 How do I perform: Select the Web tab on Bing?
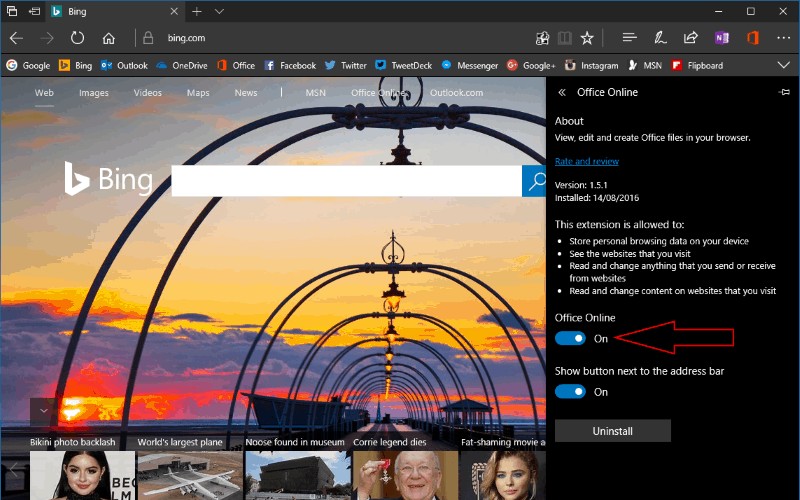click(x=44, y=93)
